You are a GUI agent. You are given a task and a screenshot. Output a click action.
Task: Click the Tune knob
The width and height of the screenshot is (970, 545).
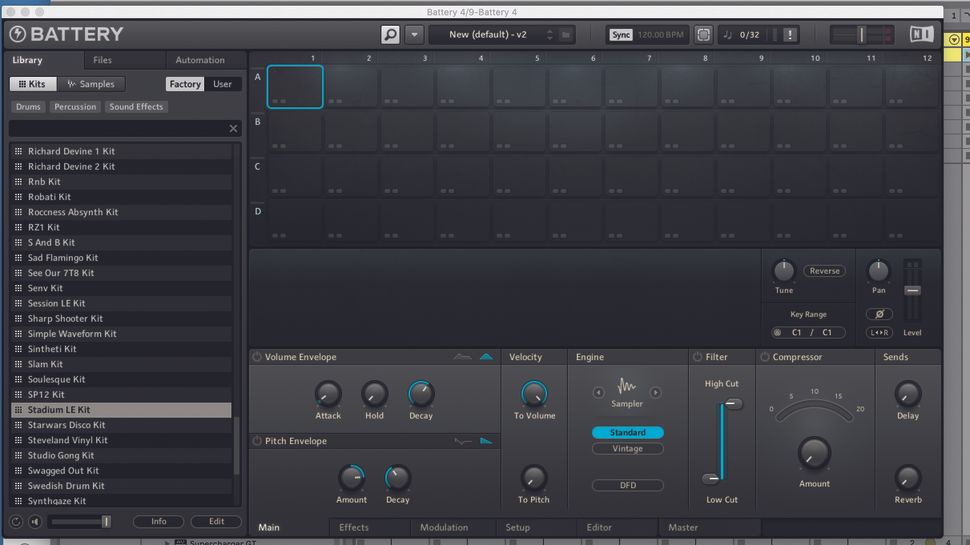pyautogui.click(x=784, y=270)
